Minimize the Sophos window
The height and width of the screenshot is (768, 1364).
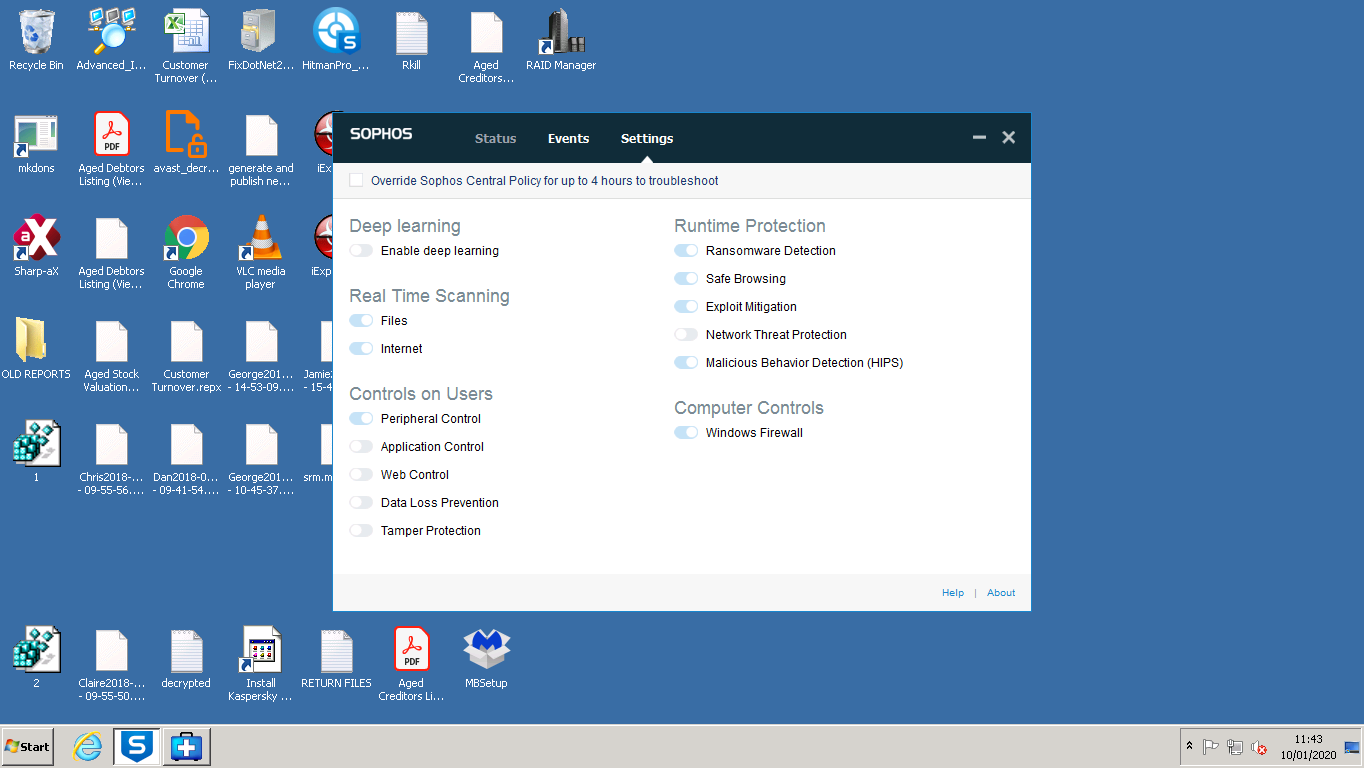click(x=980, y=138)
